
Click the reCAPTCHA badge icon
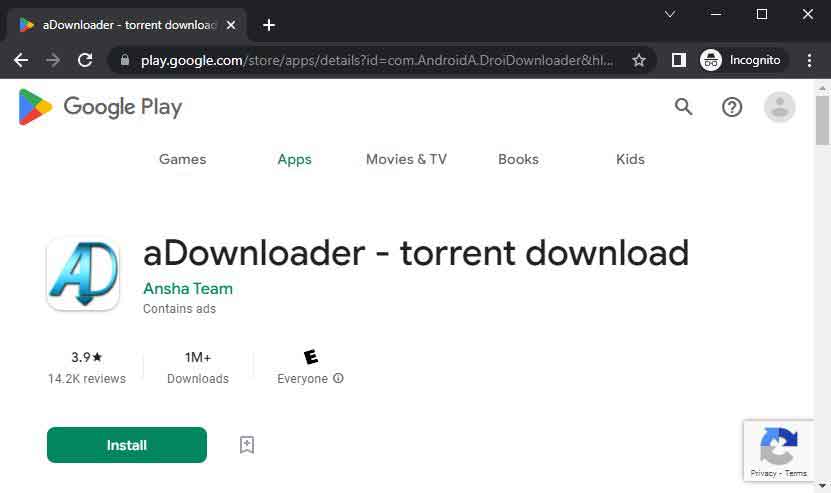[x=779, y=446]
